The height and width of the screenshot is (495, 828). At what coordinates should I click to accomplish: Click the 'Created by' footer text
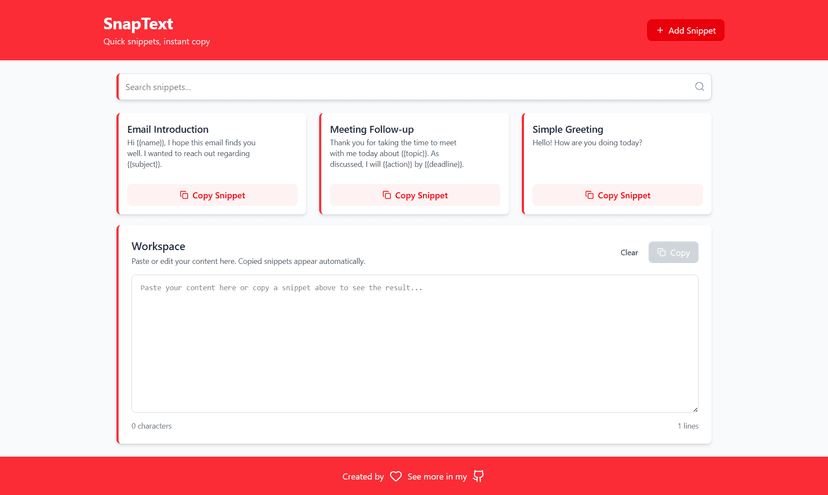(363, 477)
